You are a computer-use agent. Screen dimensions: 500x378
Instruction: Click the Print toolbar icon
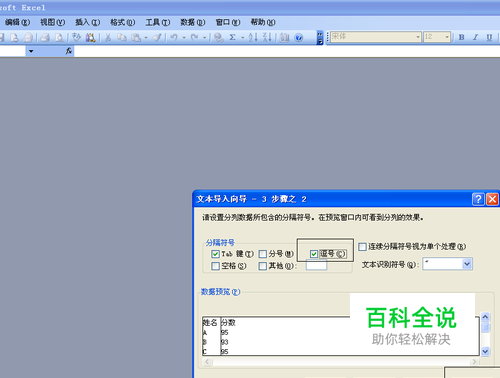[45, 37]
